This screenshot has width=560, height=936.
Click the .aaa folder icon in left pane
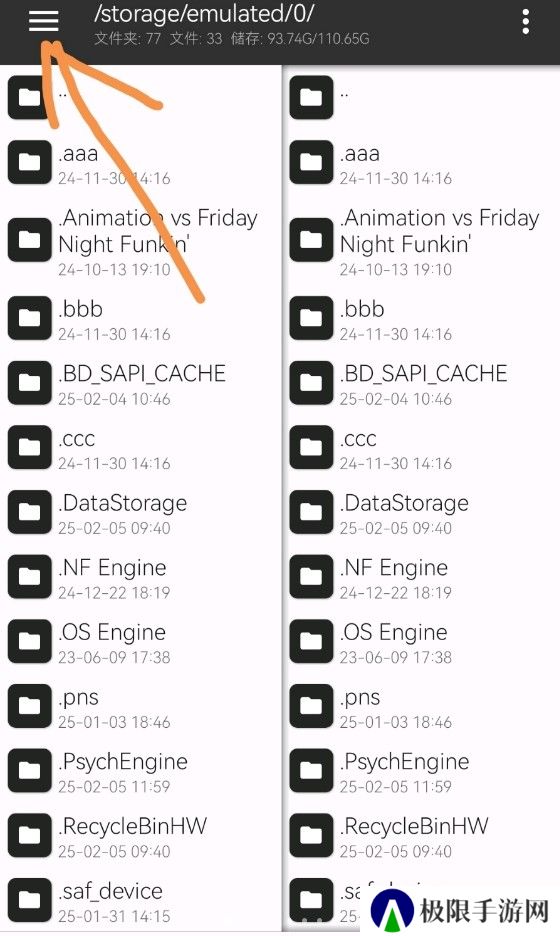[29, 162]
